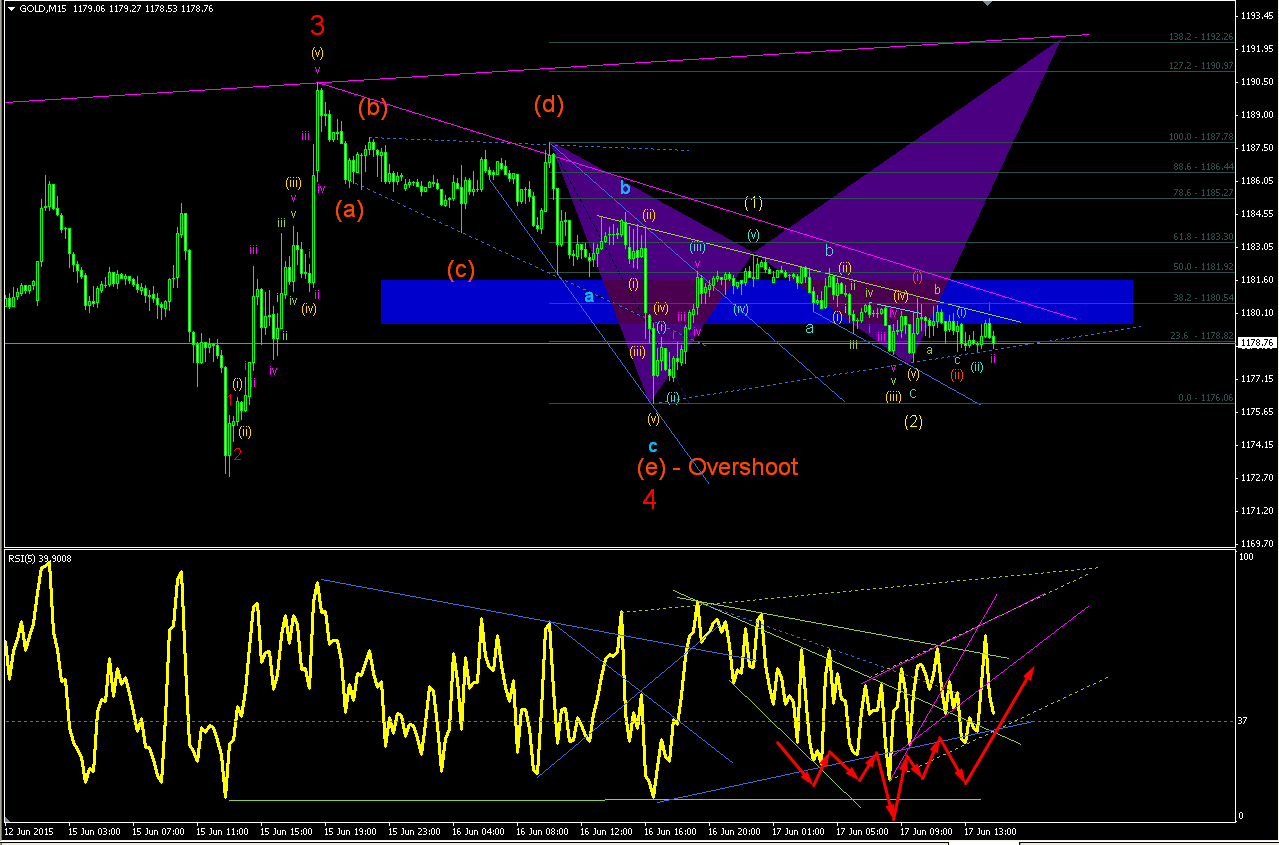This screenshot has width=1279, height=845.
Task: Click 1172.70 on the price scale
Action: coord(1257,478)
